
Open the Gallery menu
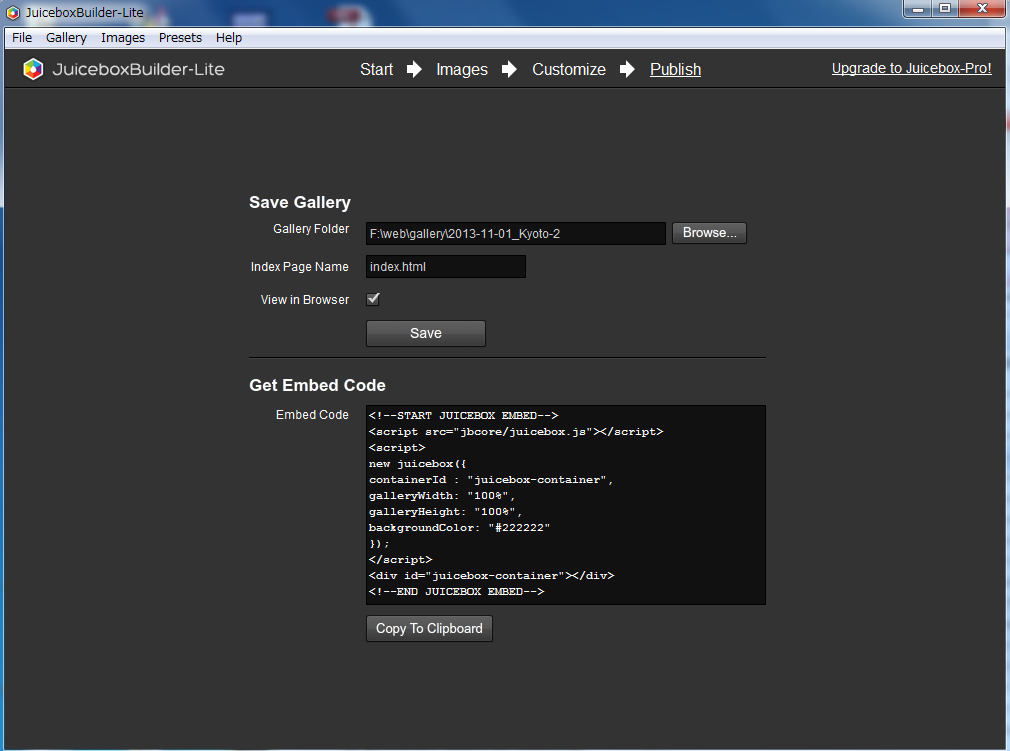tap(66, 38)
